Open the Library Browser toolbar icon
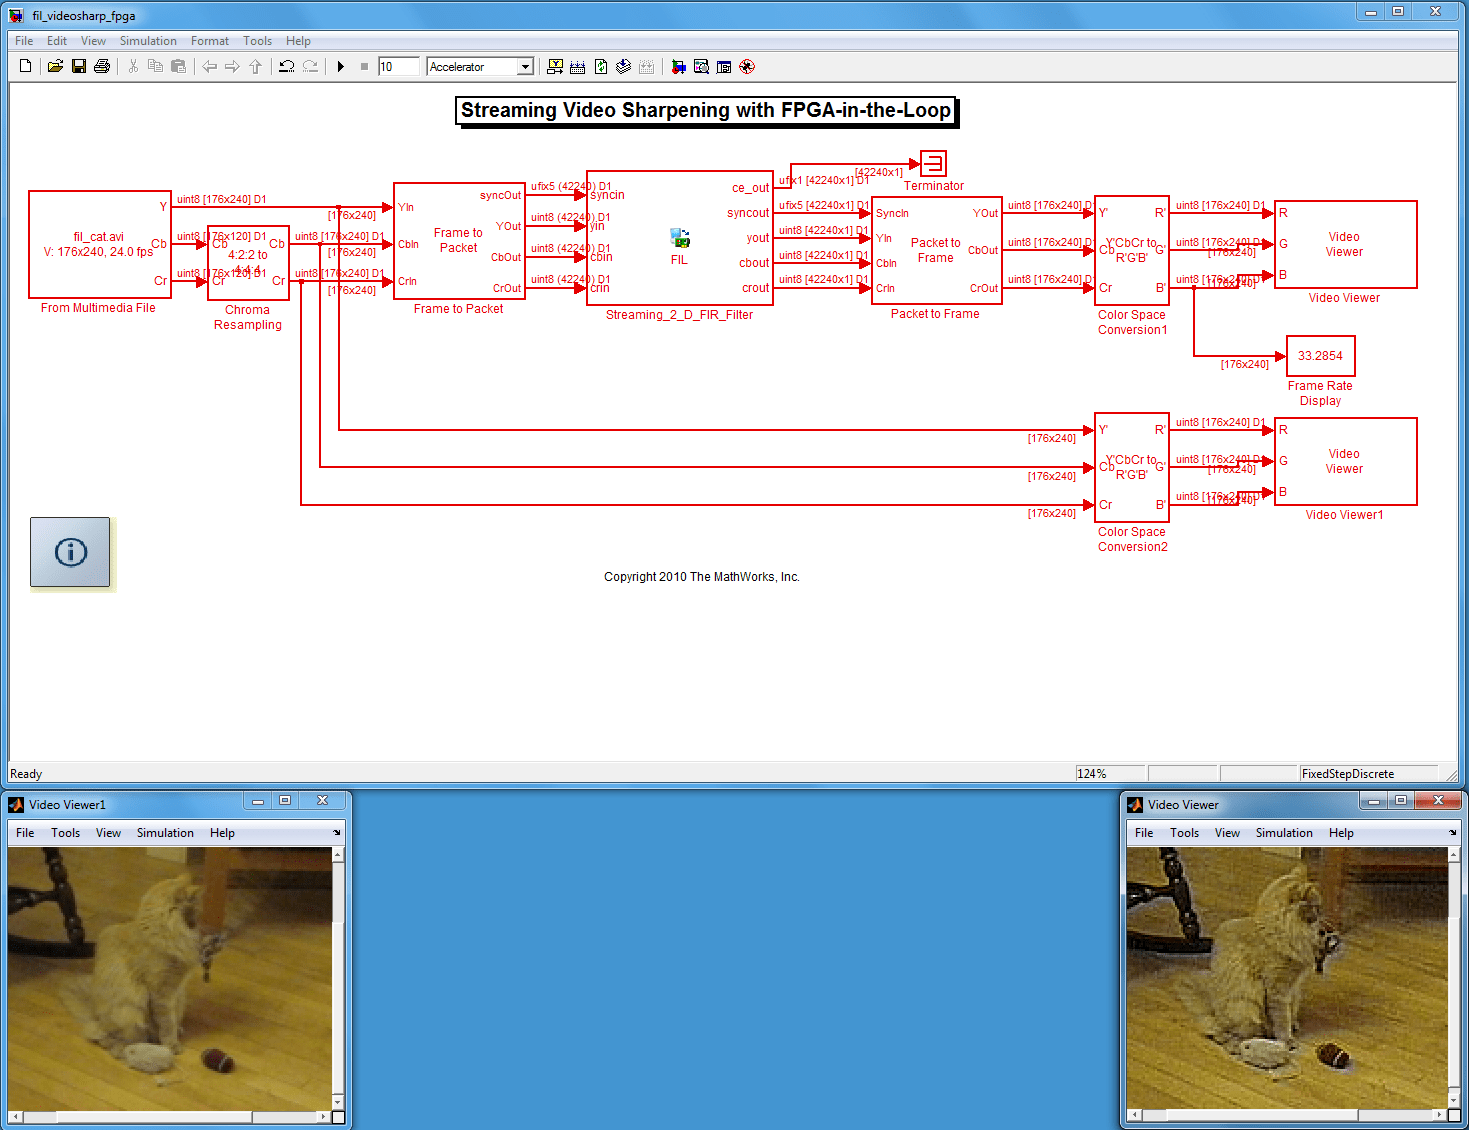The height and width of the screenshot is (1130, 1469). click(678, 67)
